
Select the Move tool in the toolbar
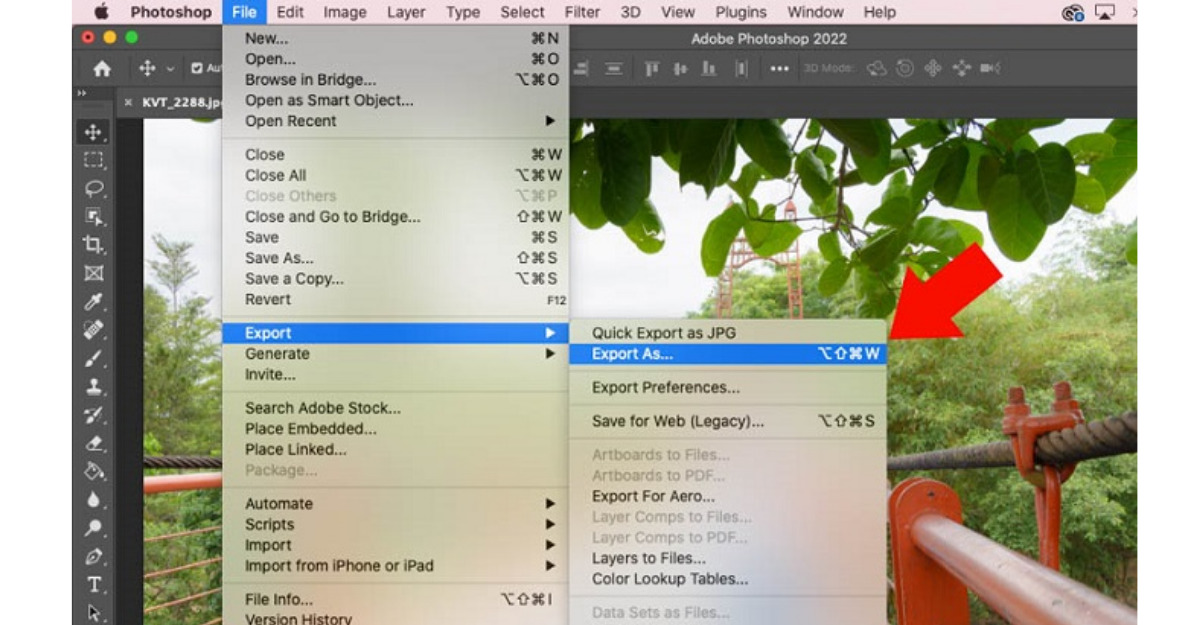(94, 132)
